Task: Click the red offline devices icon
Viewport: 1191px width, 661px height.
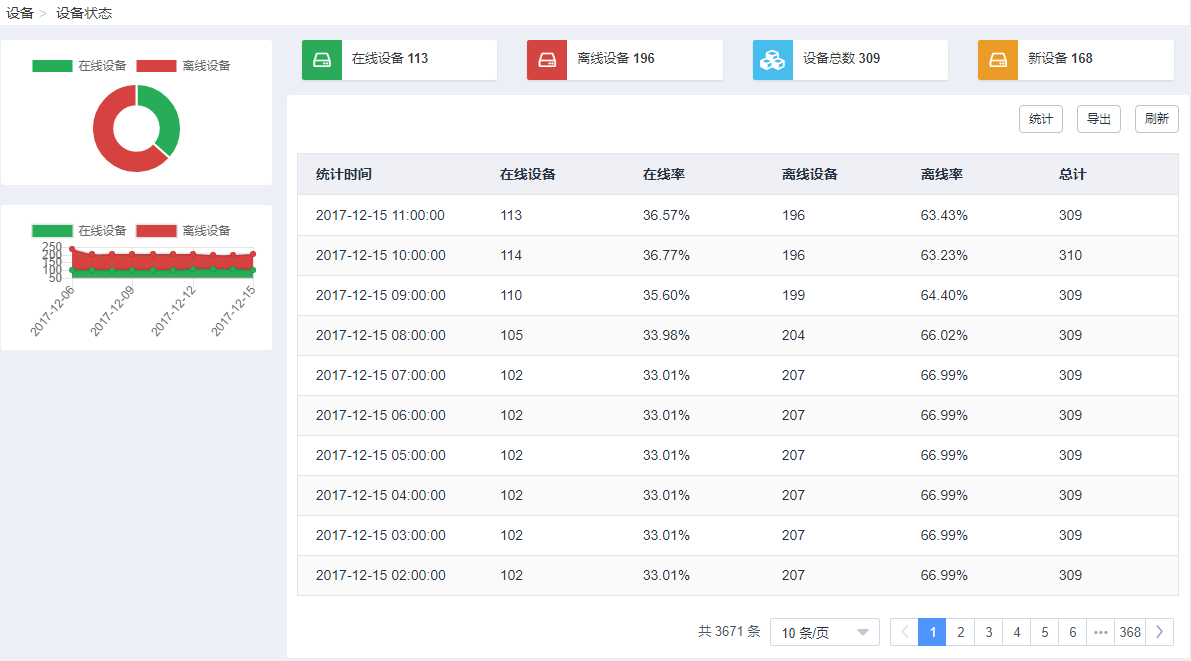Action: [x=547, y=60]
